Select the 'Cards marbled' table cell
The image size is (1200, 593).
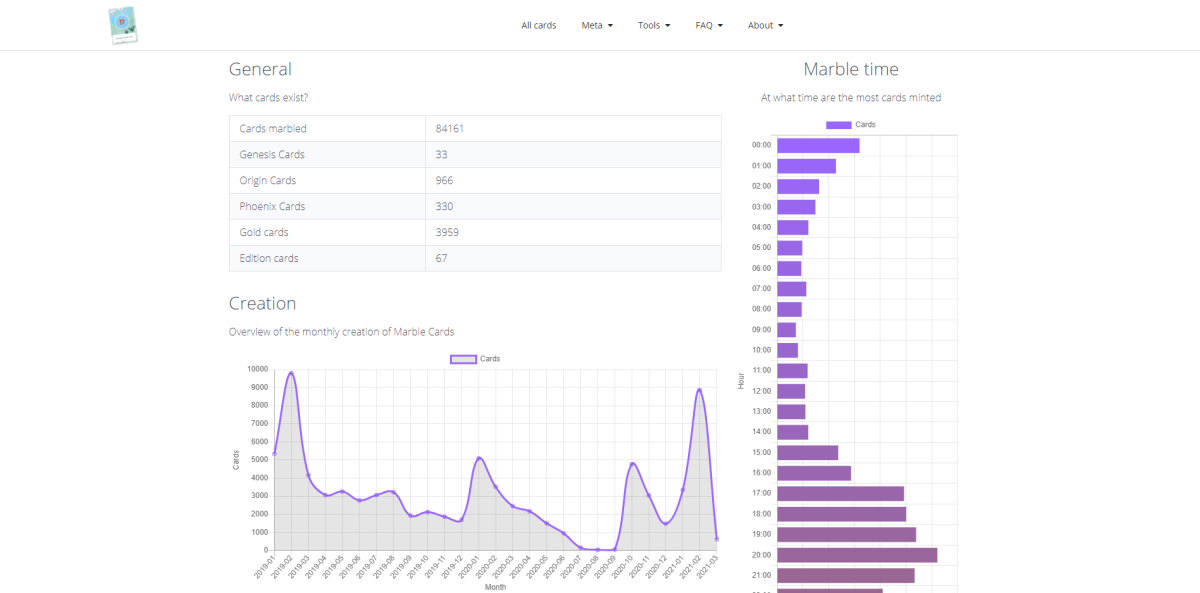tap(327, 129)
